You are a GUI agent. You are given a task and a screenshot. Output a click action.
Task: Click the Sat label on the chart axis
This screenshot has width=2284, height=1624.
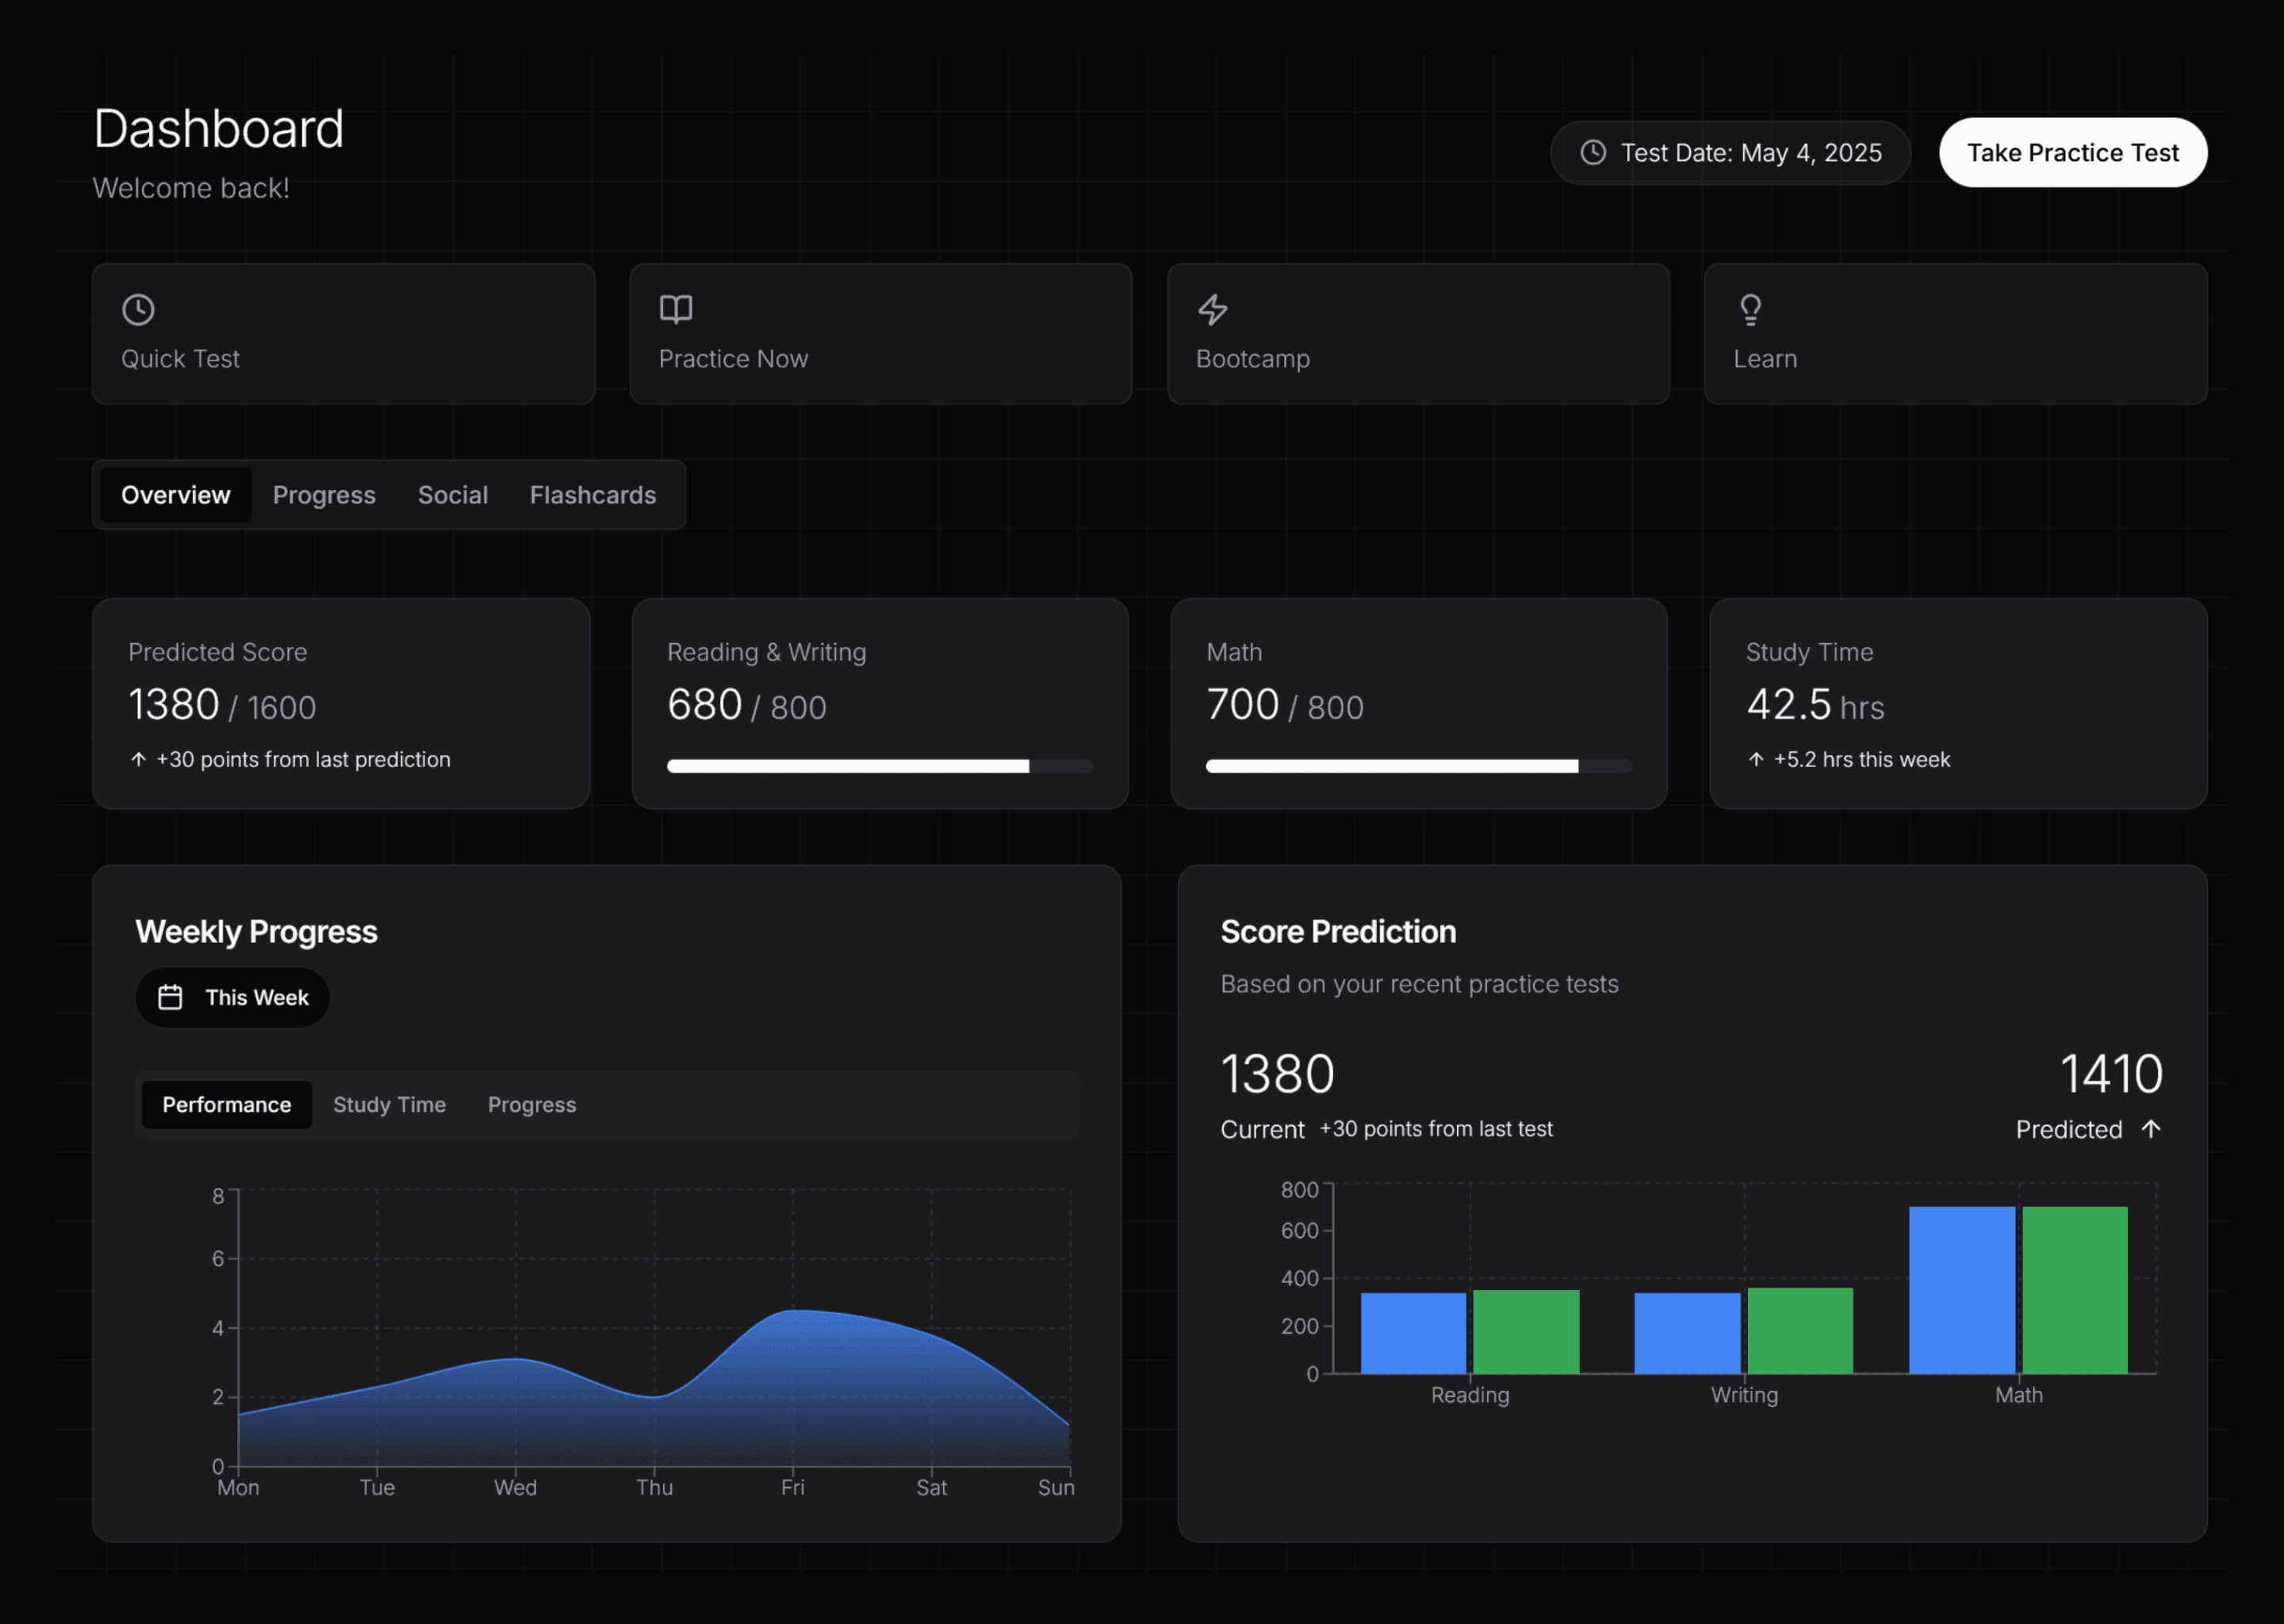pyautogui.click(x=931, y=1487)
